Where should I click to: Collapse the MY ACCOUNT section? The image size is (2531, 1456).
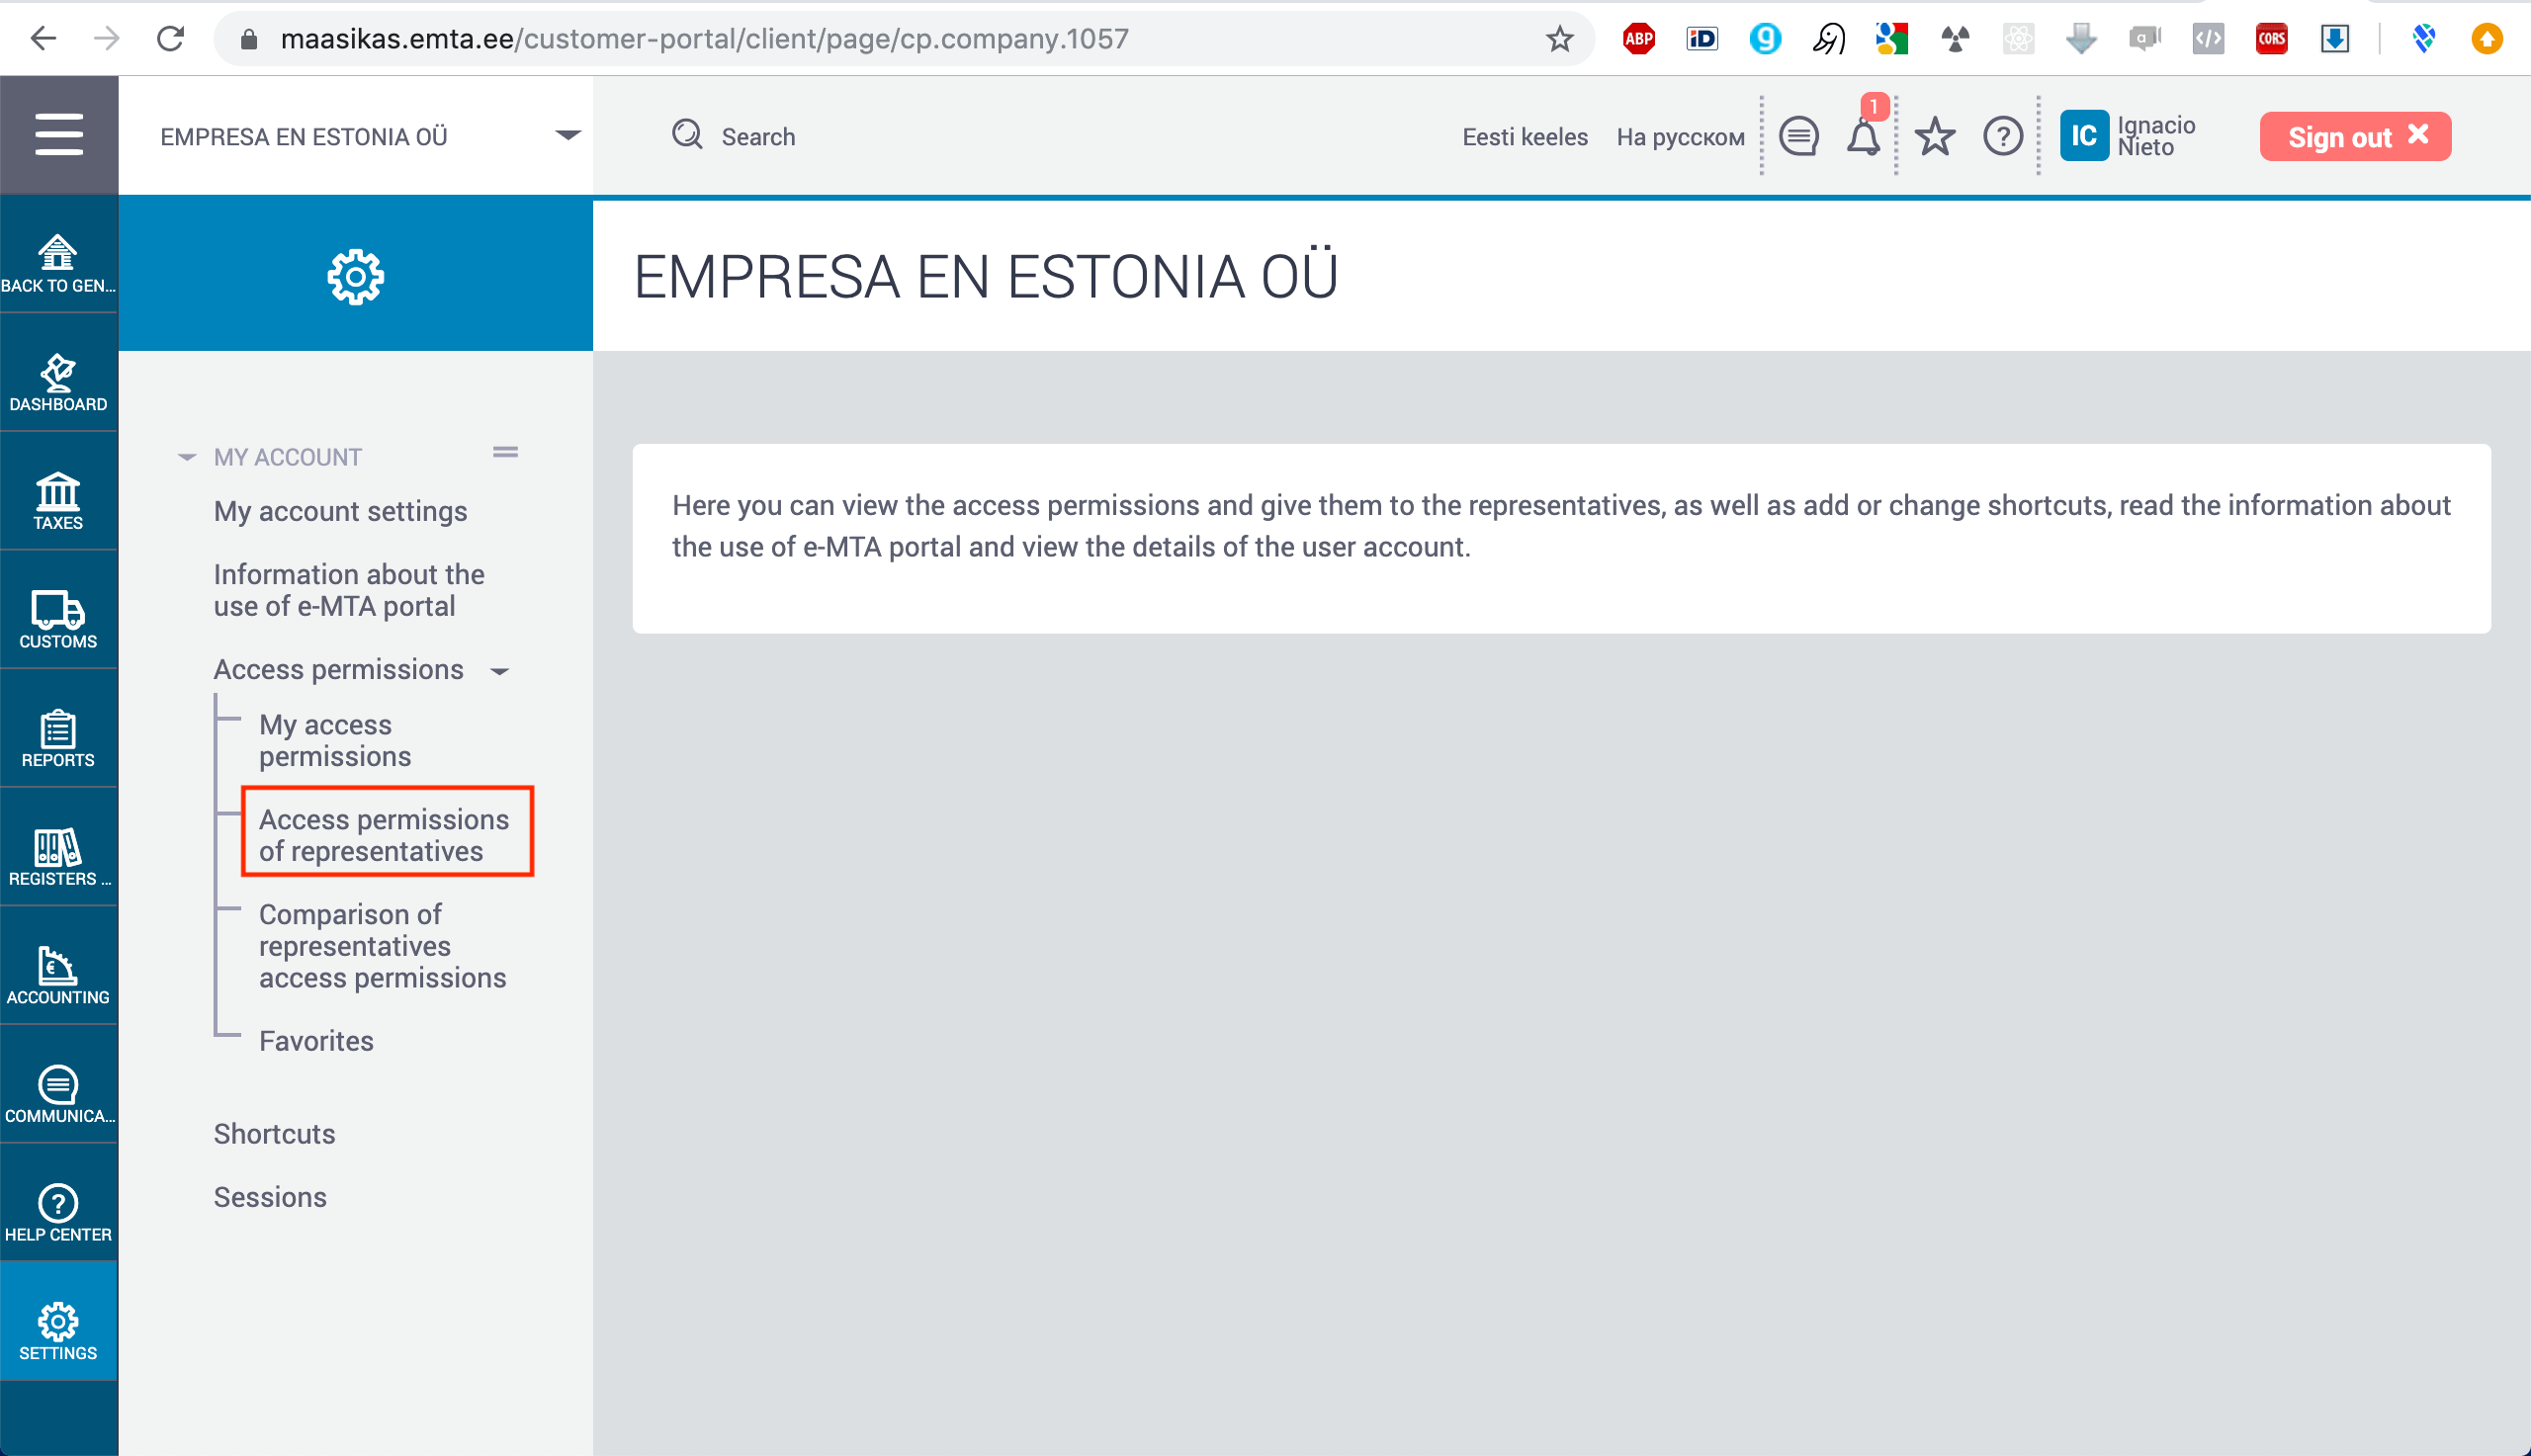[188, 456]
